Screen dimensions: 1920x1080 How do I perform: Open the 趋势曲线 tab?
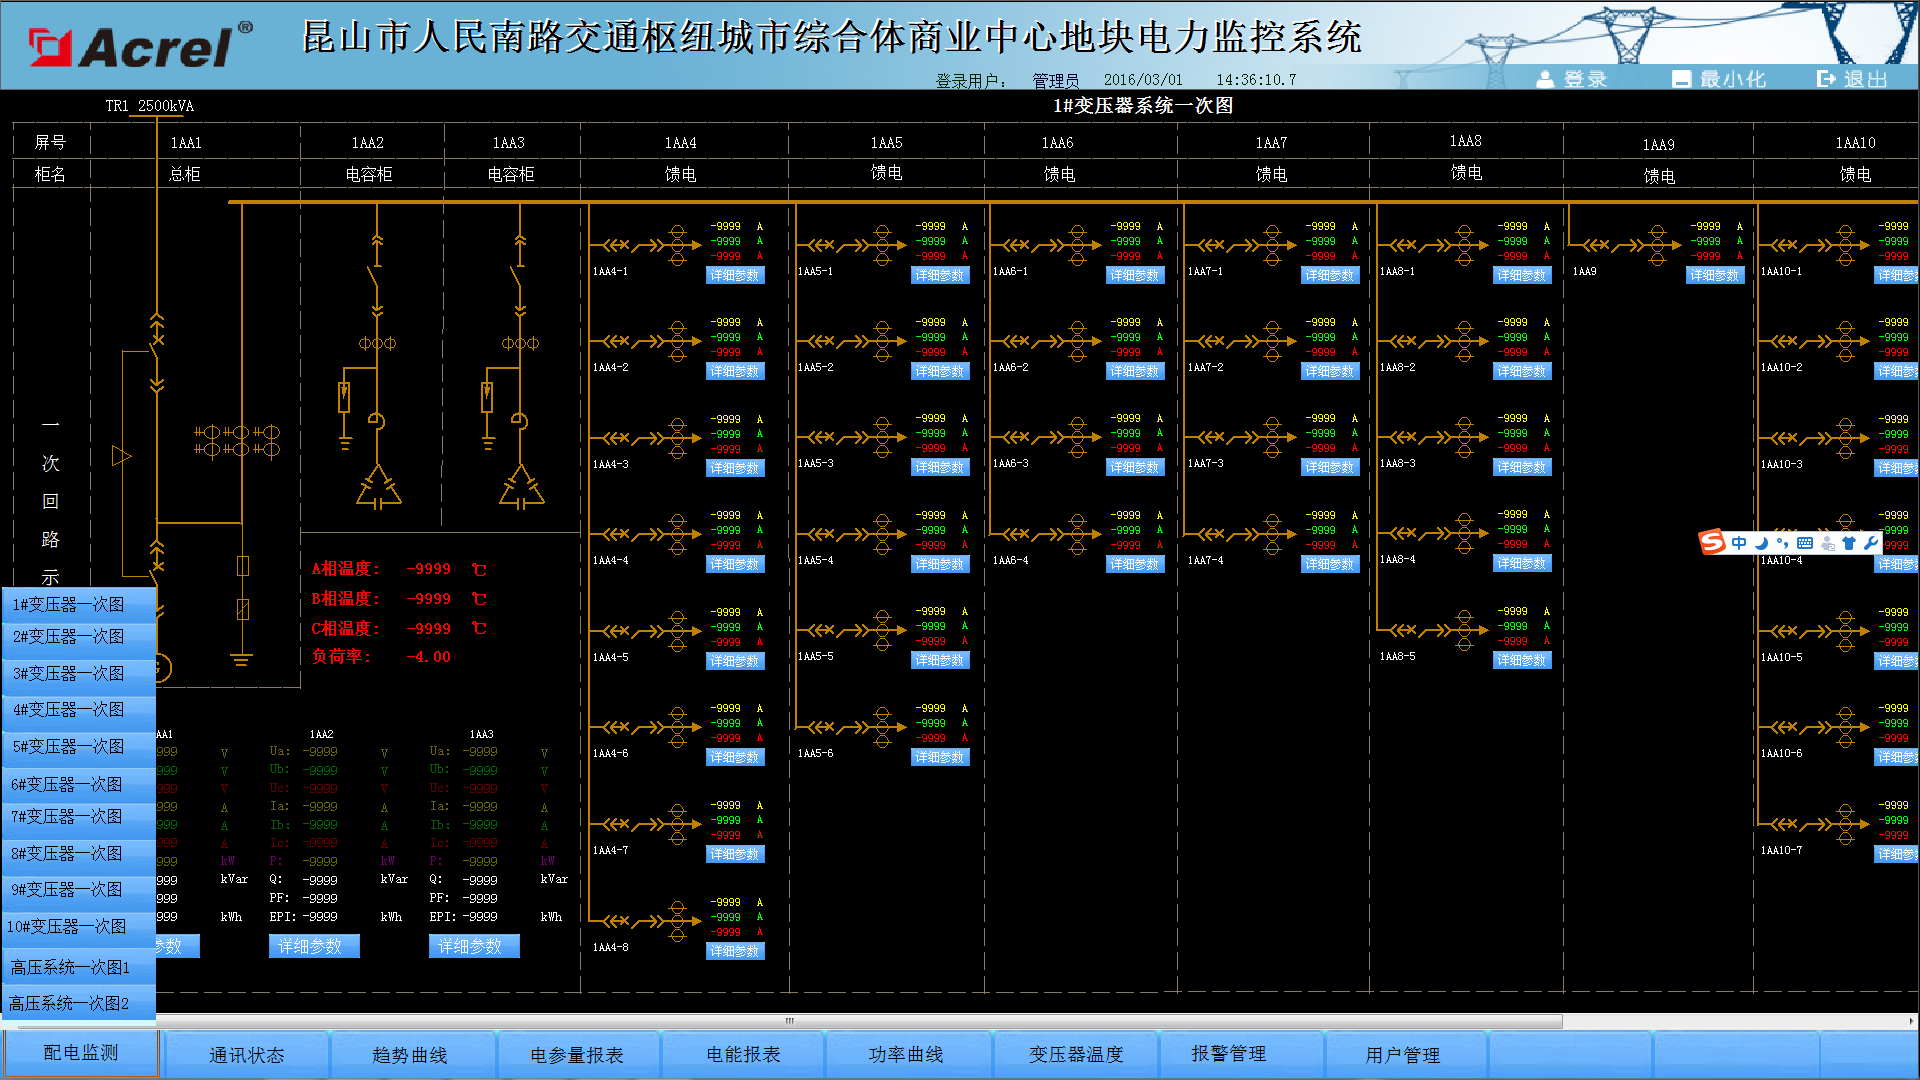409,1055
